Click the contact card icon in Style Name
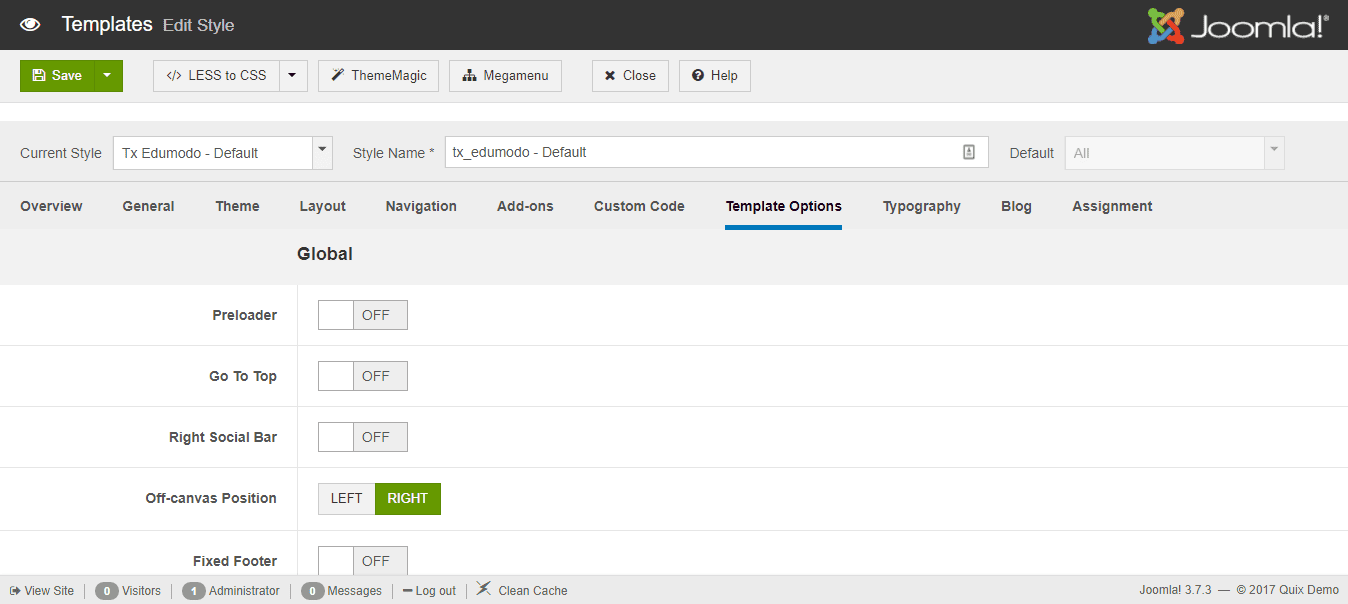Image resolution: width=1348 pixels, height=604 pixels. (968, 152)
